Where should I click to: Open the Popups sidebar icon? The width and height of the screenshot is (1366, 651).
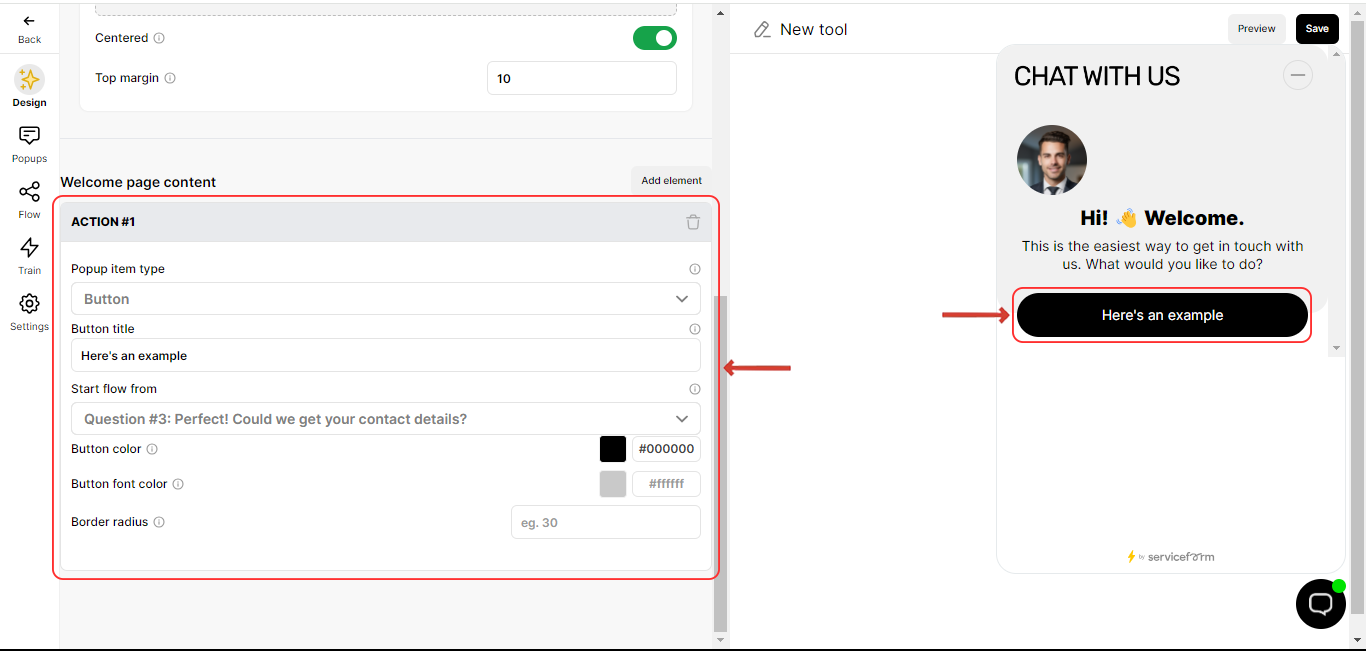pos(29,144)
